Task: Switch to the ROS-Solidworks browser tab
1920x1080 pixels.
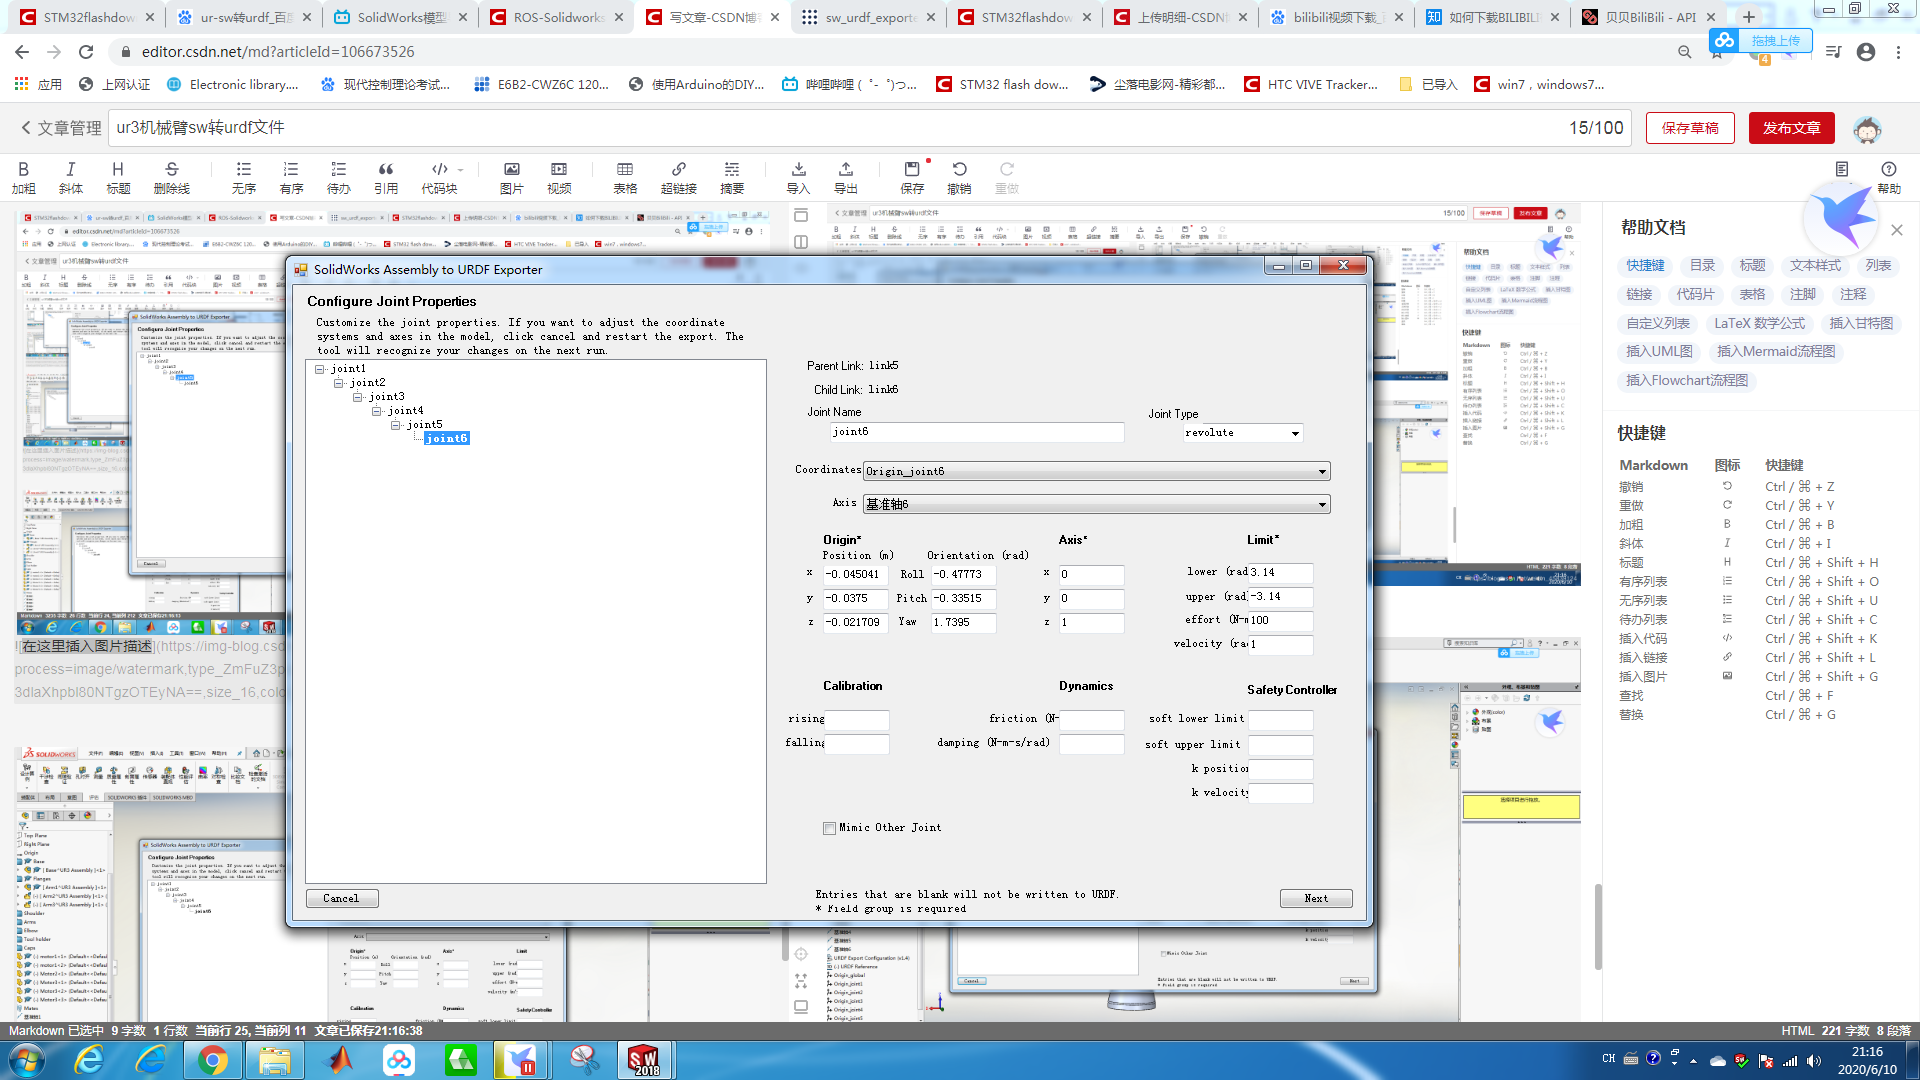Action: coord(558,17)
